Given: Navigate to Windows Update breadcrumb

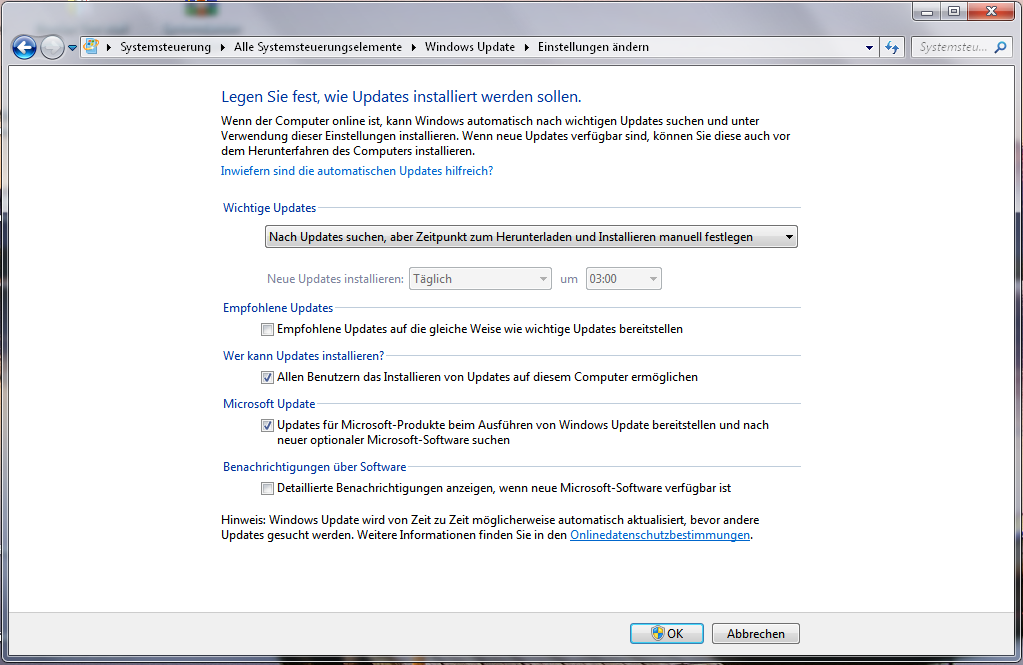Looking at the screenshot, I should [x=470, y=47].
